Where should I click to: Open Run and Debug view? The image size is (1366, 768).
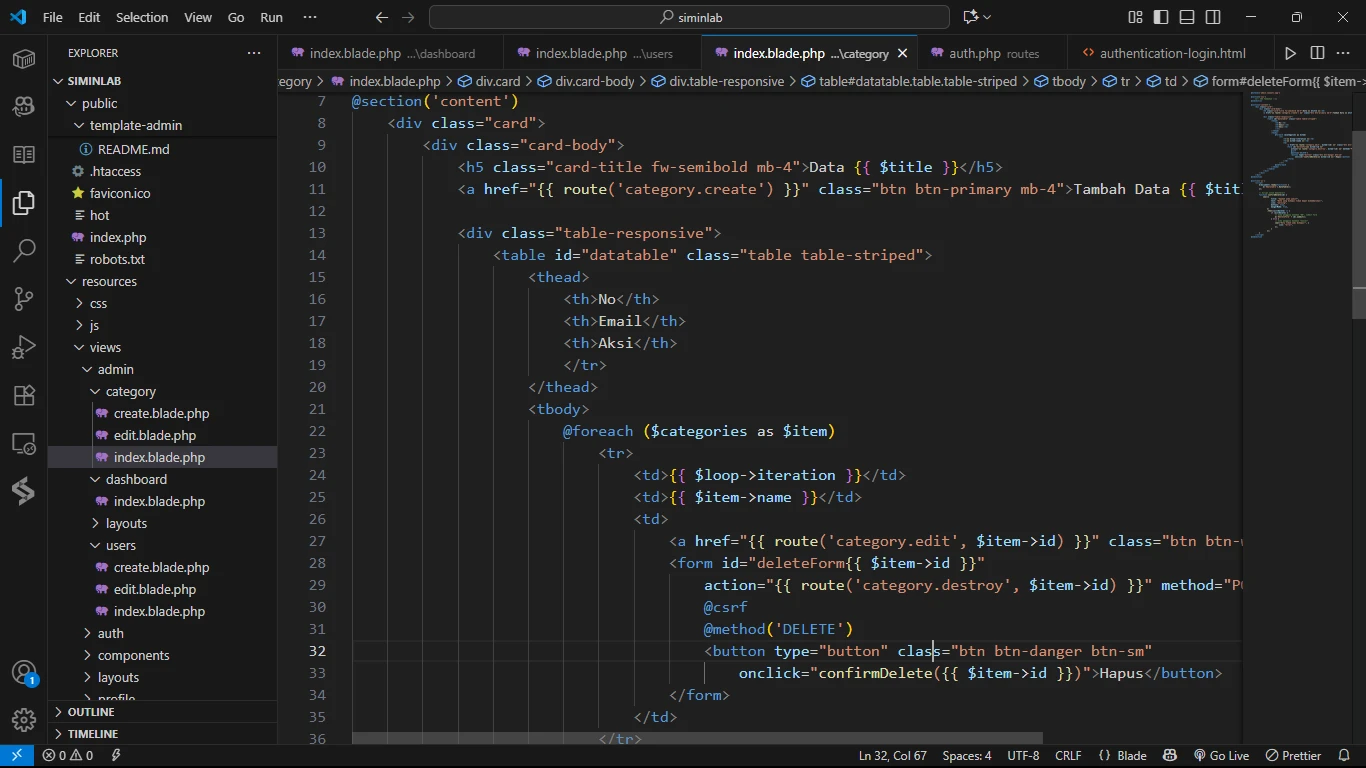tap(24, 347)
